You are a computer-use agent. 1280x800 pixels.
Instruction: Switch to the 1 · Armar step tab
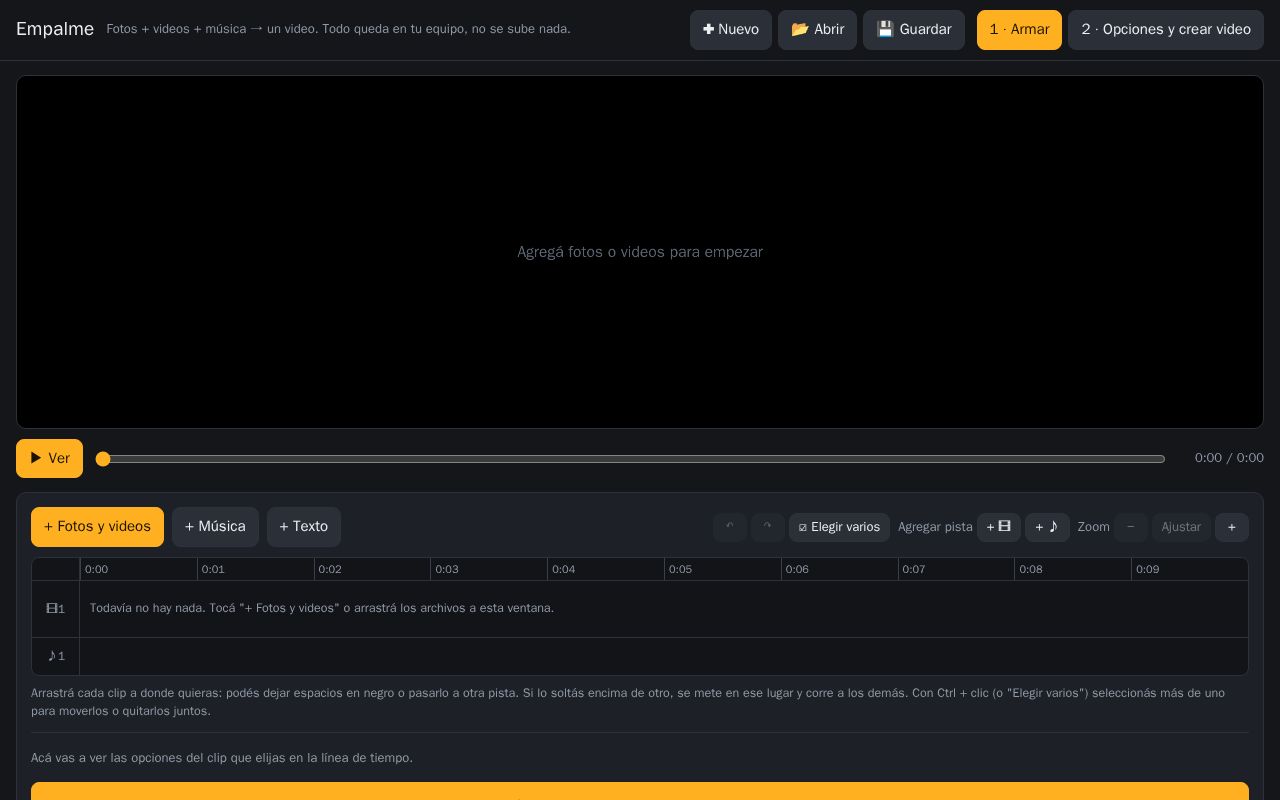(x=1019, y=30)
